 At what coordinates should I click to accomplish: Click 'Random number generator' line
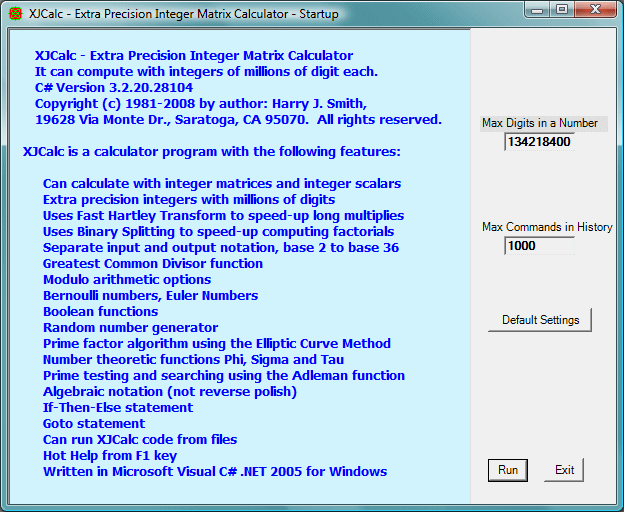coord(131,328)
